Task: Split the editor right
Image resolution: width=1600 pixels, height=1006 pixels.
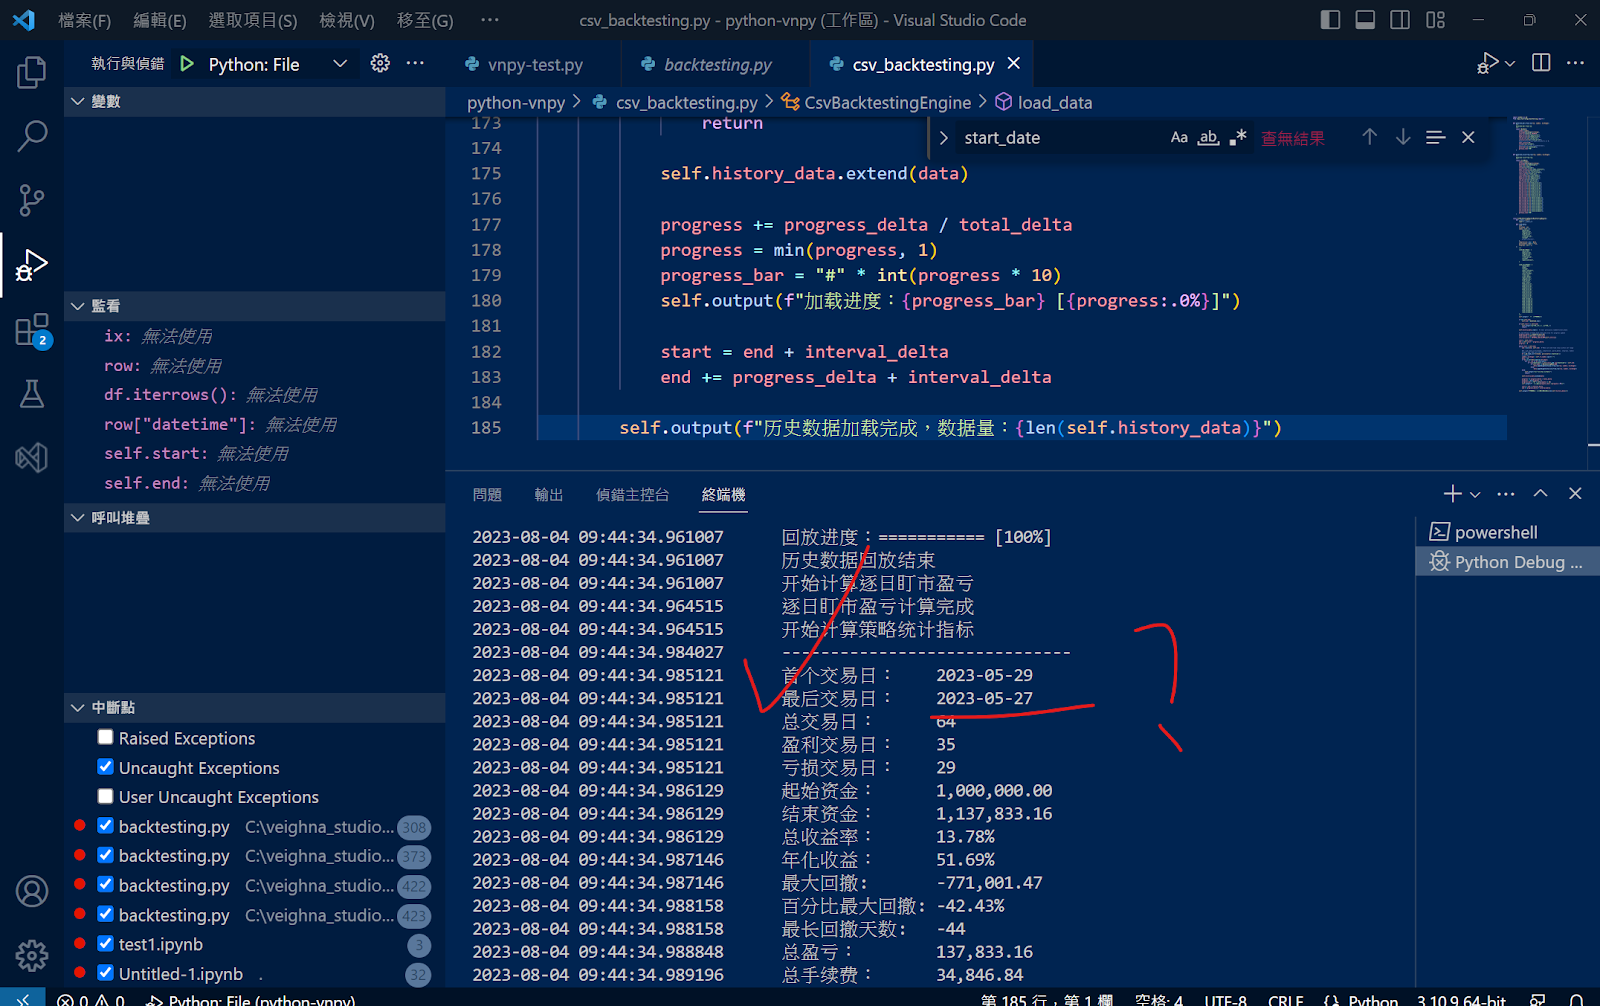Action: click(x=1541, y=63)
